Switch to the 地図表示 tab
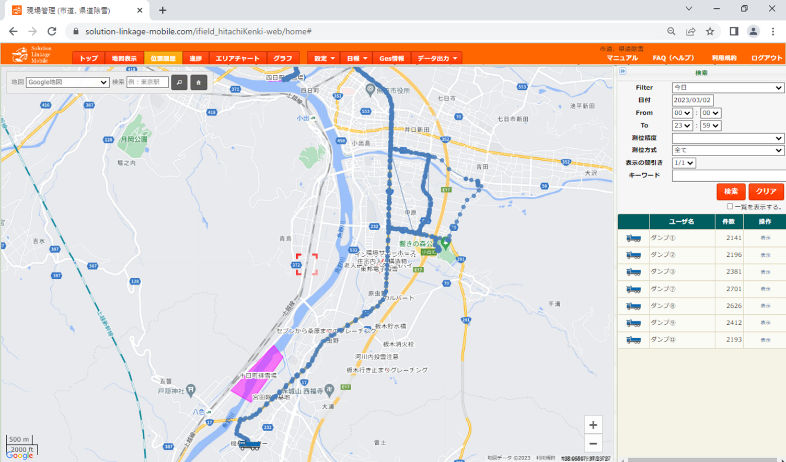 tap(124, 58)
